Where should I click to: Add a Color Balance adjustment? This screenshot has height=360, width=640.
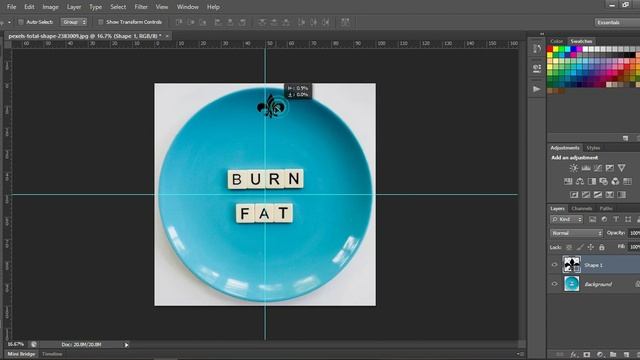[580, 181]
